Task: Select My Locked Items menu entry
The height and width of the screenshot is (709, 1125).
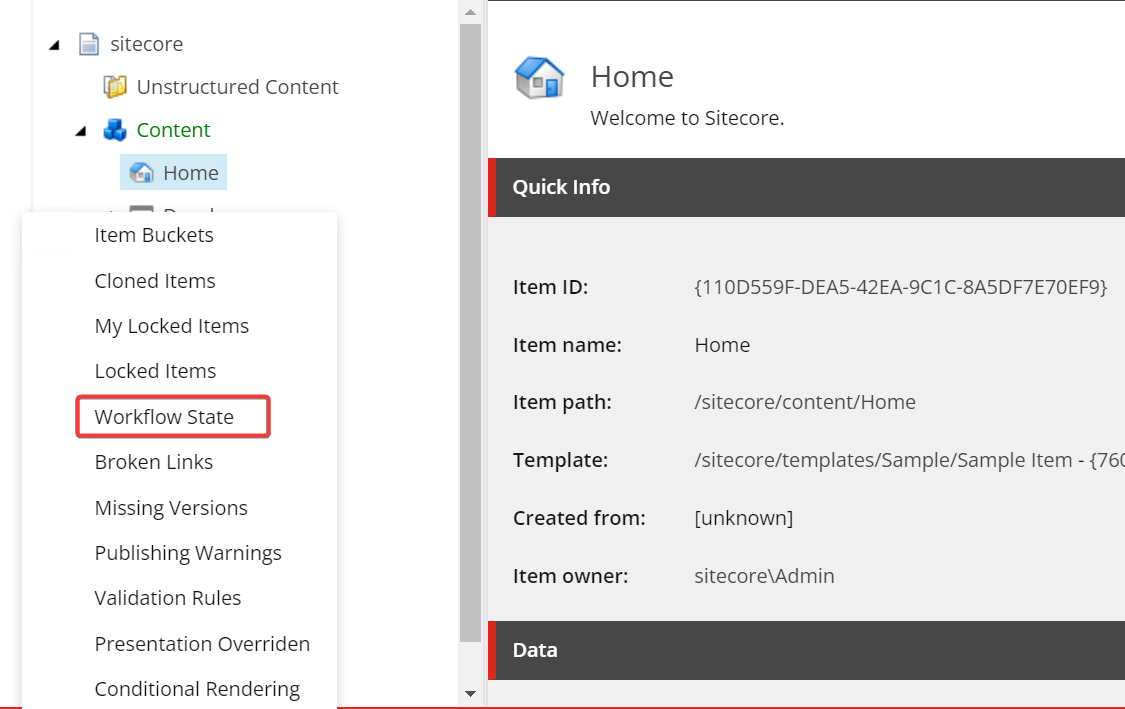Action: pos(171,326)
